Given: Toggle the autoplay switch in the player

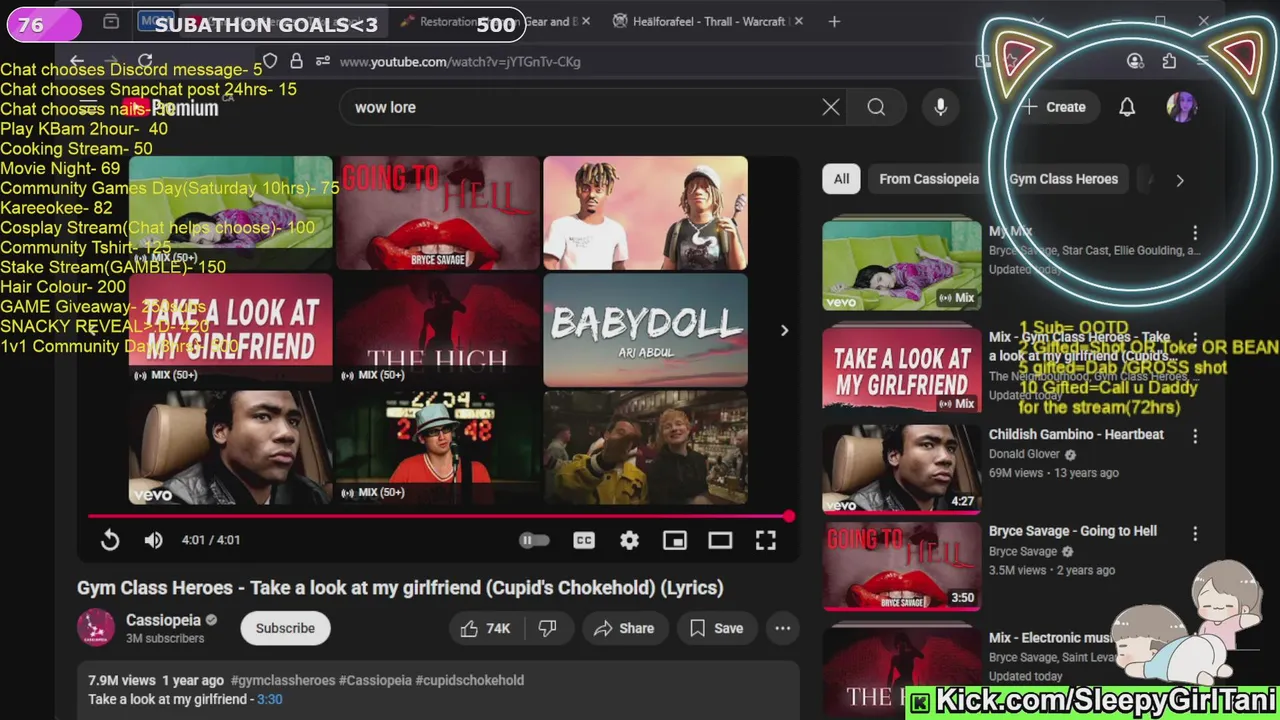Looking at the screenshot, I should (x=534, y=540).
